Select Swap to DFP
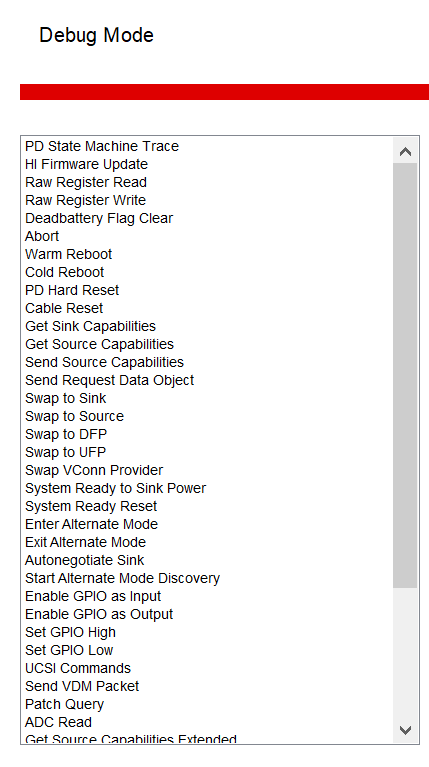429x767 pixels. [x=66, y=434]
